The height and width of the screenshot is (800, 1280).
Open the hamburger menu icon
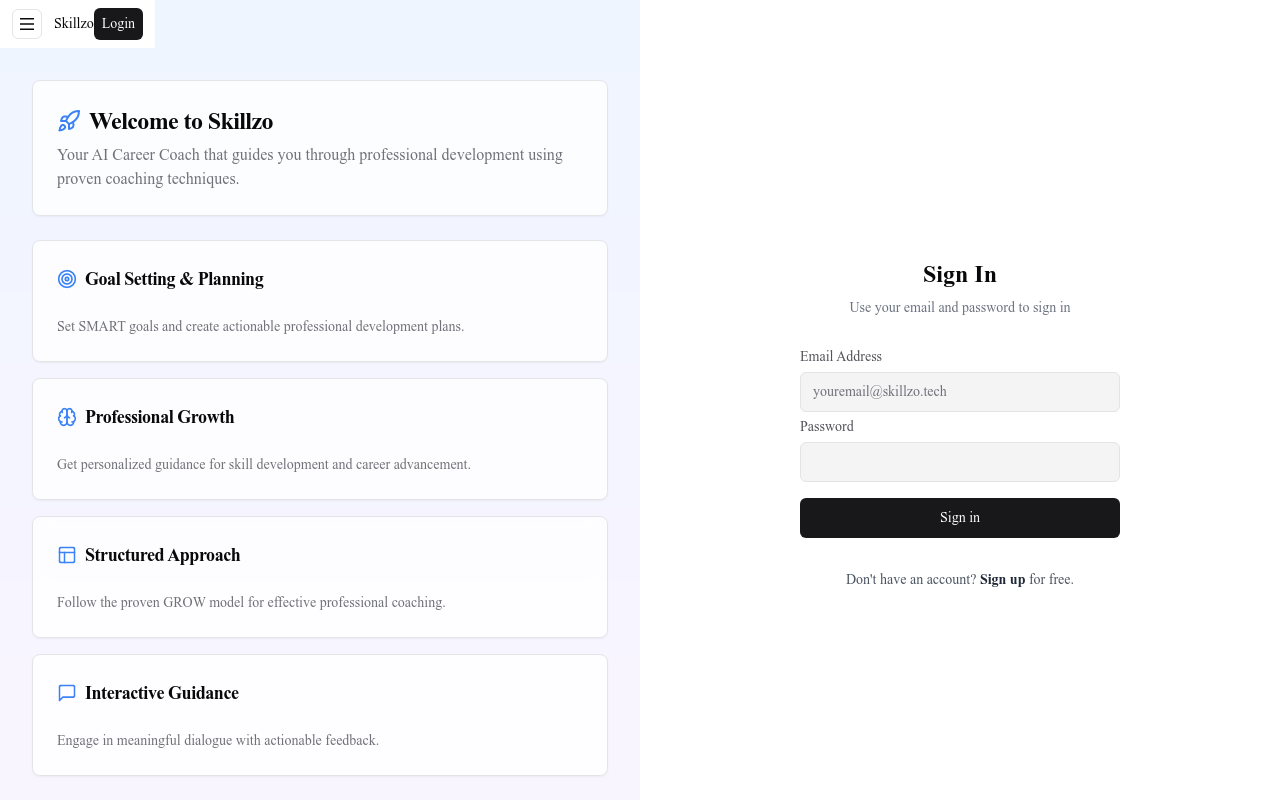pos(27,24)
